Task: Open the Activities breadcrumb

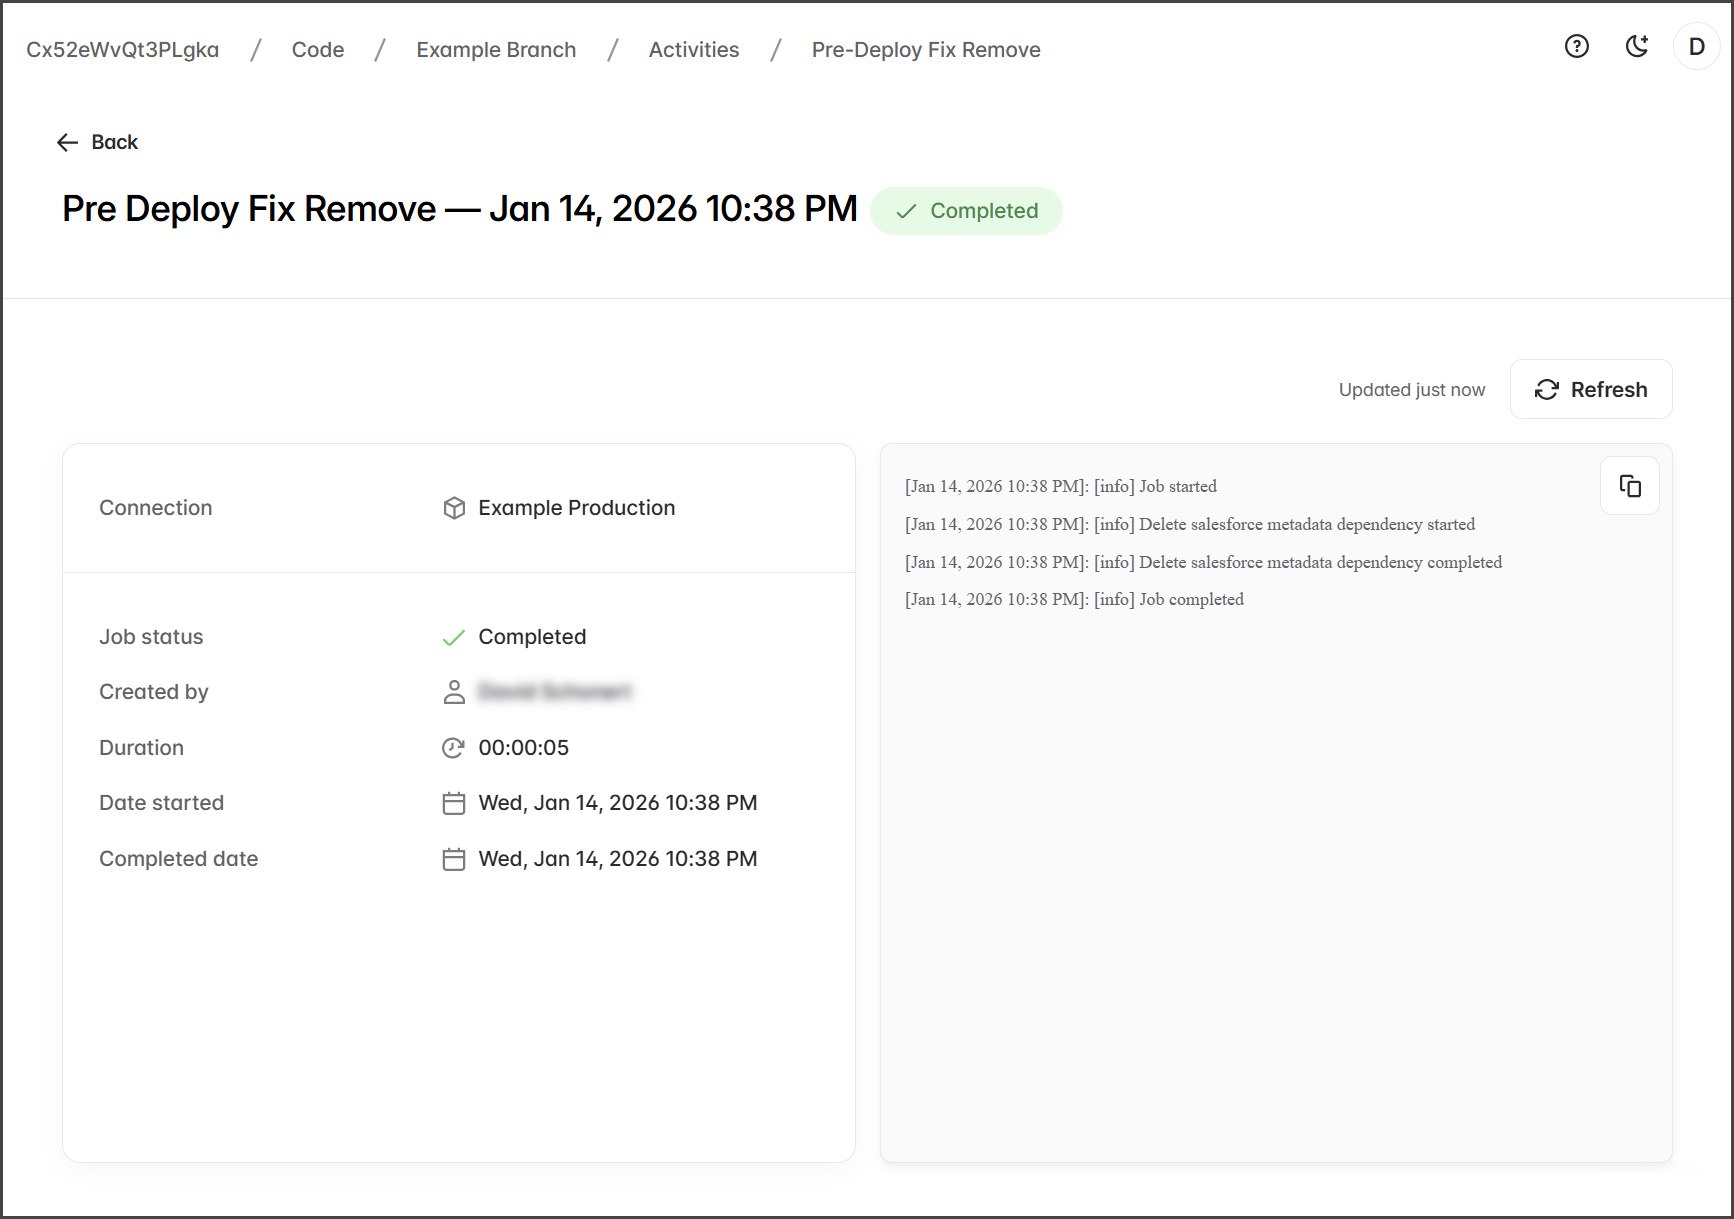Action: pos(693,50)
